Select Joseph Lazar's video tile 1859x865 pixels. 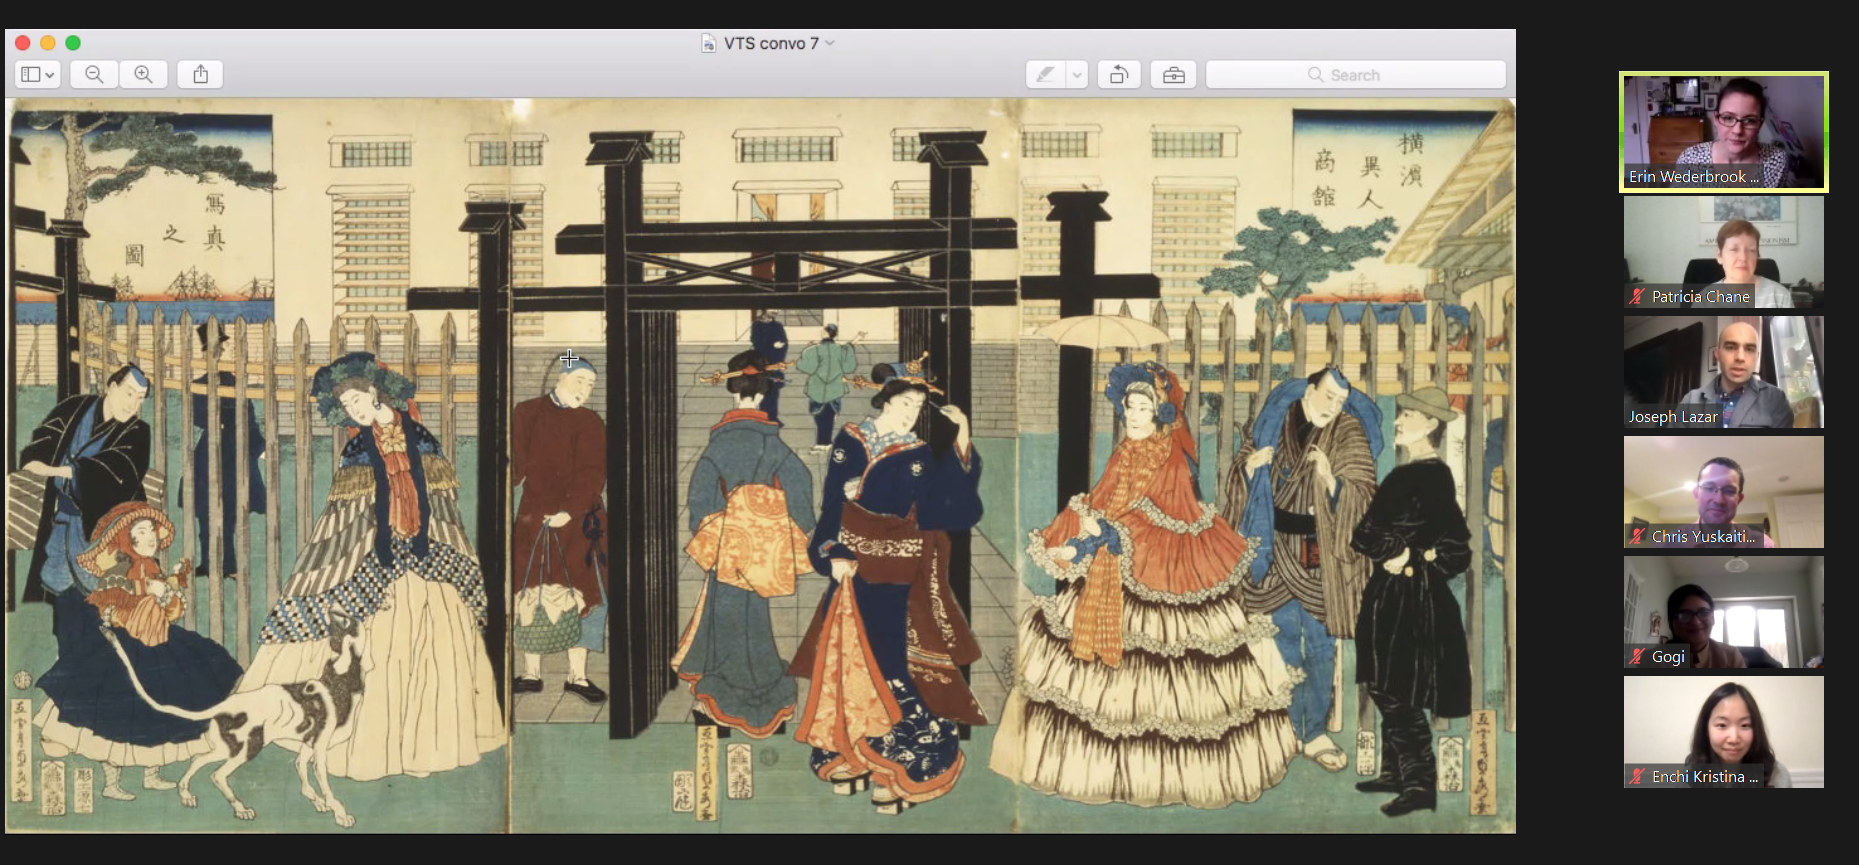[x=1723, y=372]
